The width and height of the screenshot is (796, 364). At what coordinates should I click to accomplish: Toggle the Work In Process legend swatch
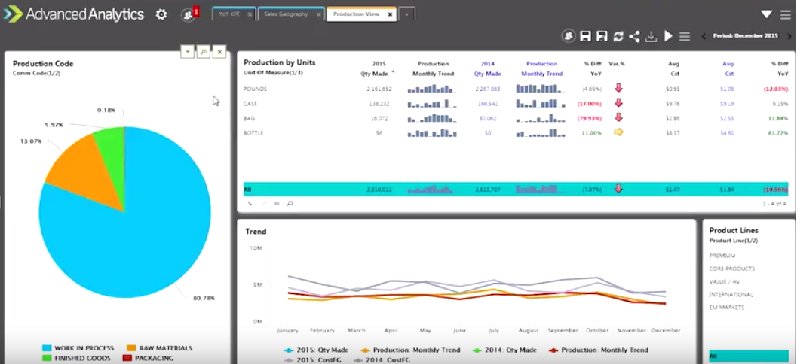click(x=46, y=348)
